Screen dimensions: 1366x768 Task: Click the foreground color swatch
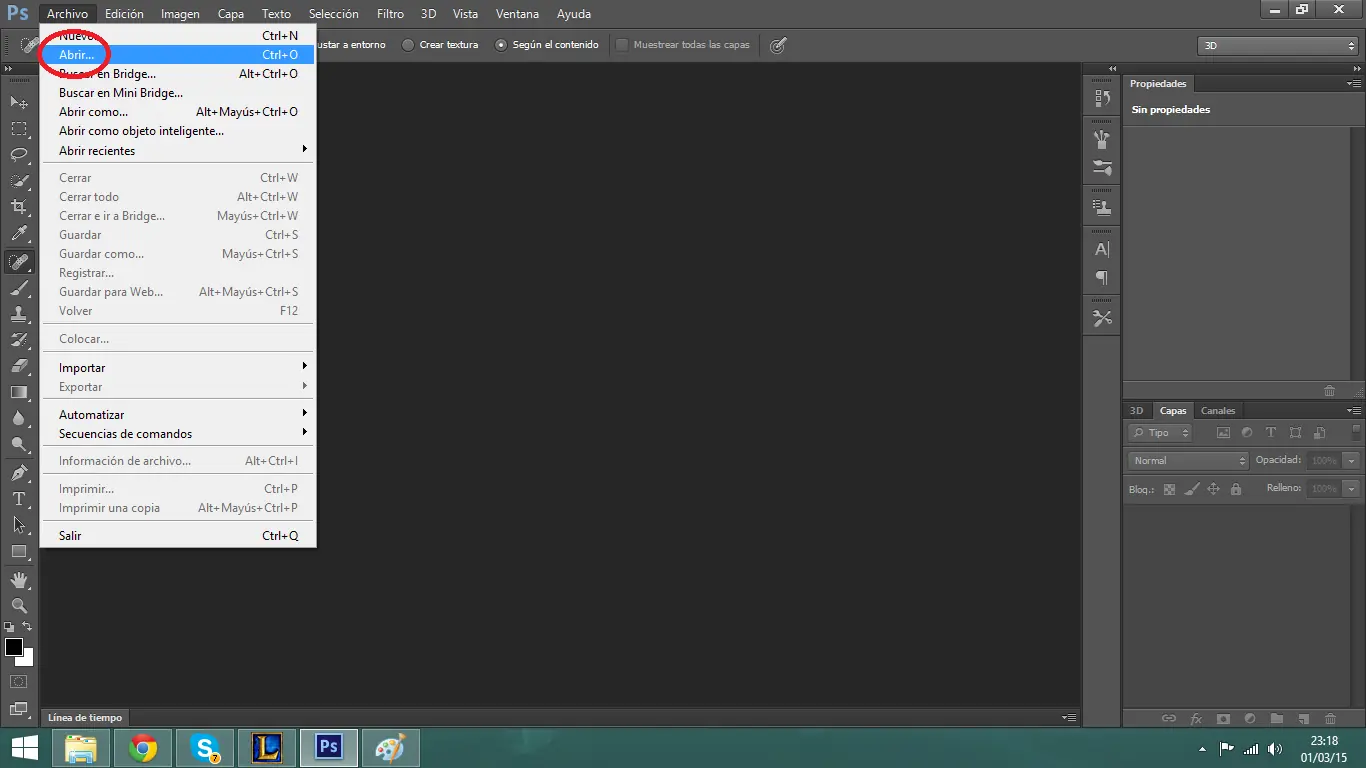coord(14,647)
